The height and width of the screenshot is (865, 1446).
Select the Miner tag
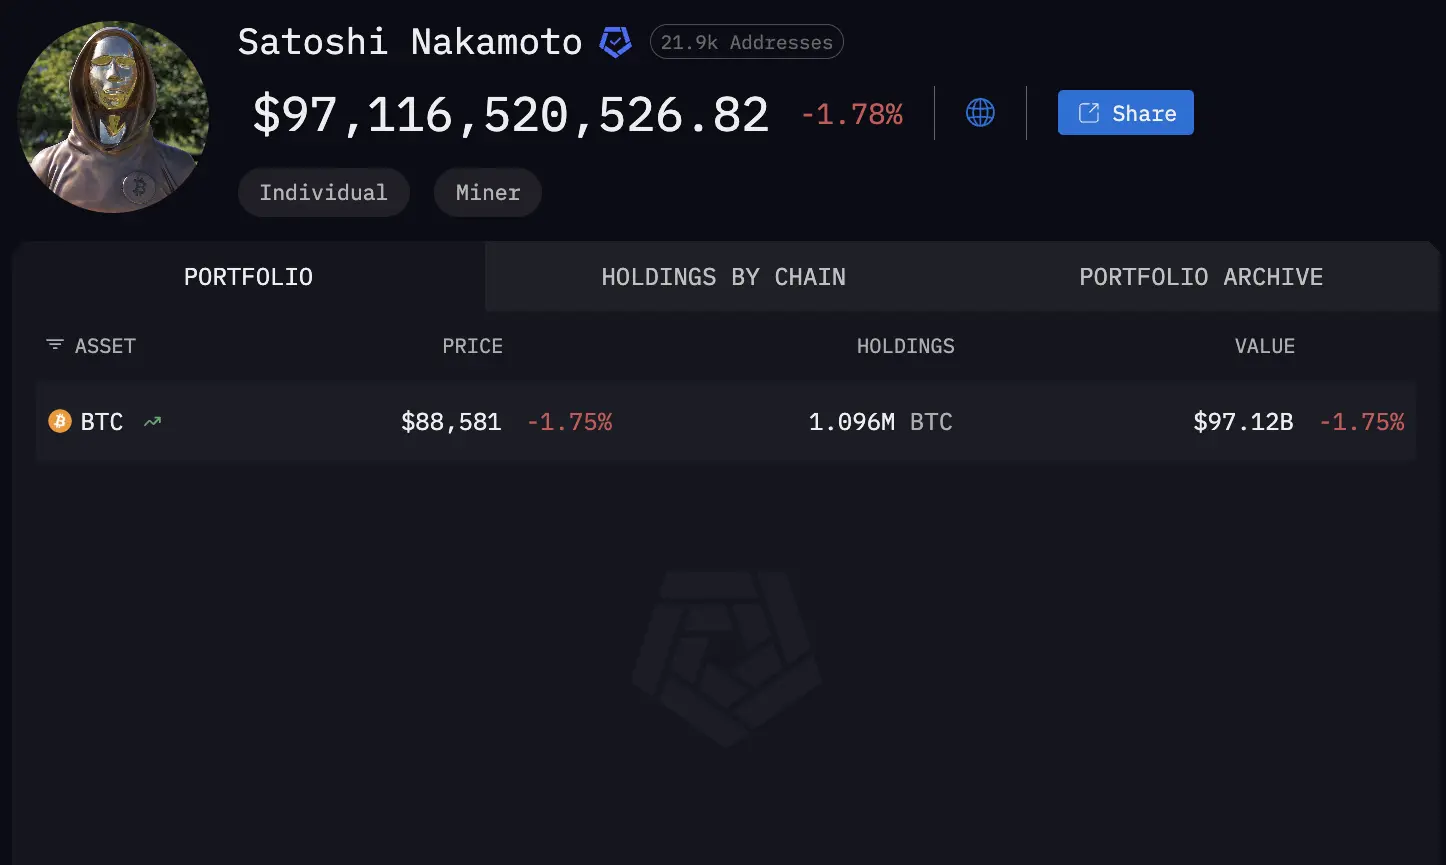487,192
